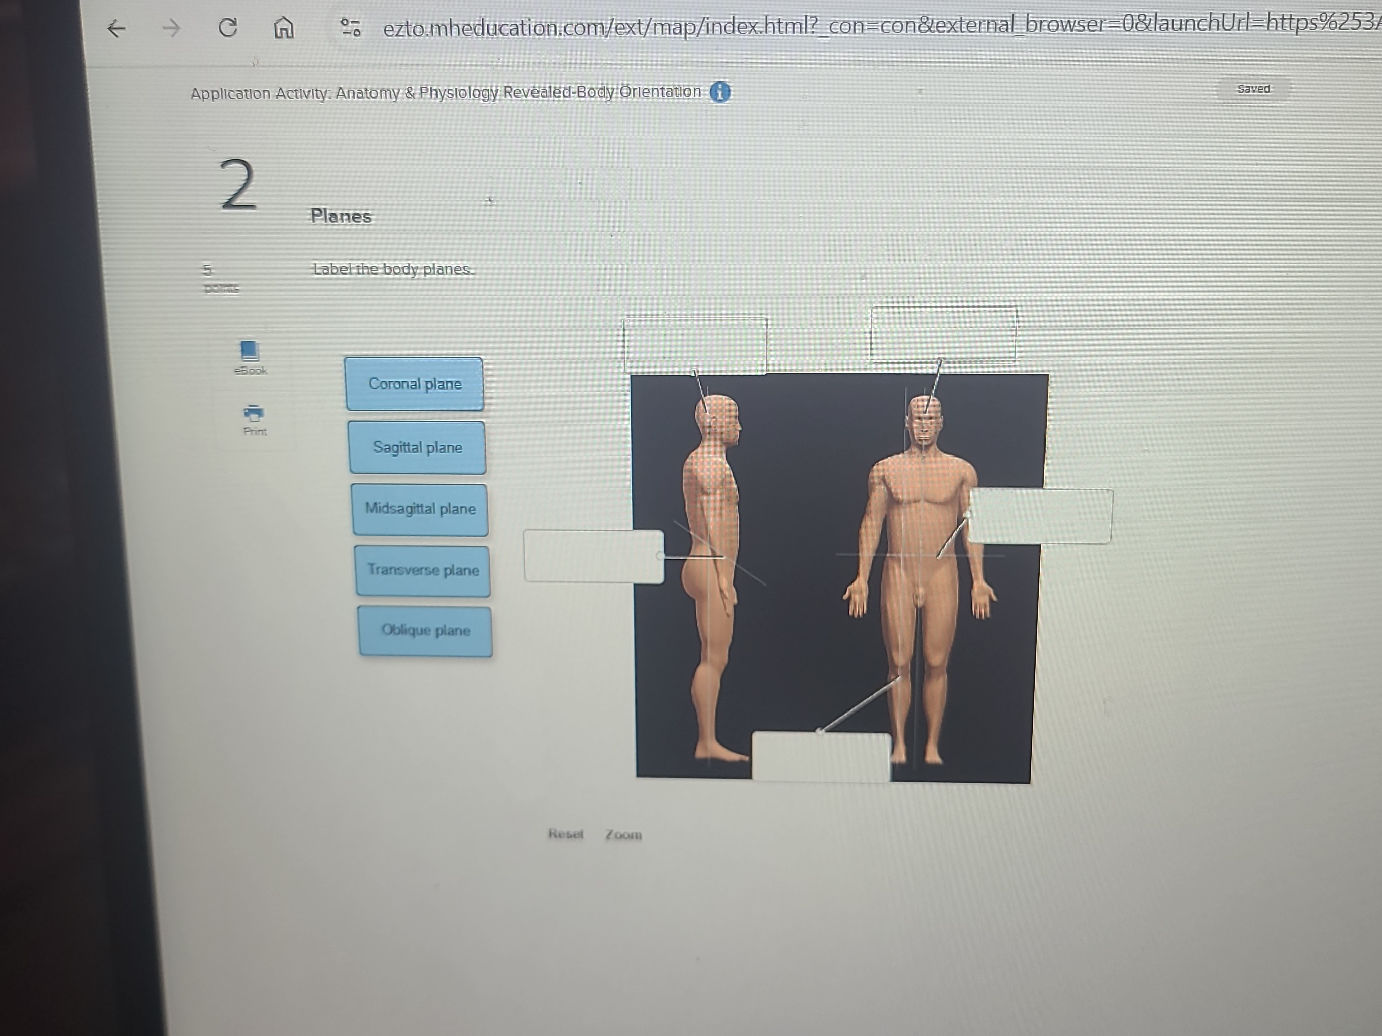The width and height of the screenshot is (1382, 1036).
Task: Click empty label box above side-view figure
Action: click(695, 346)
